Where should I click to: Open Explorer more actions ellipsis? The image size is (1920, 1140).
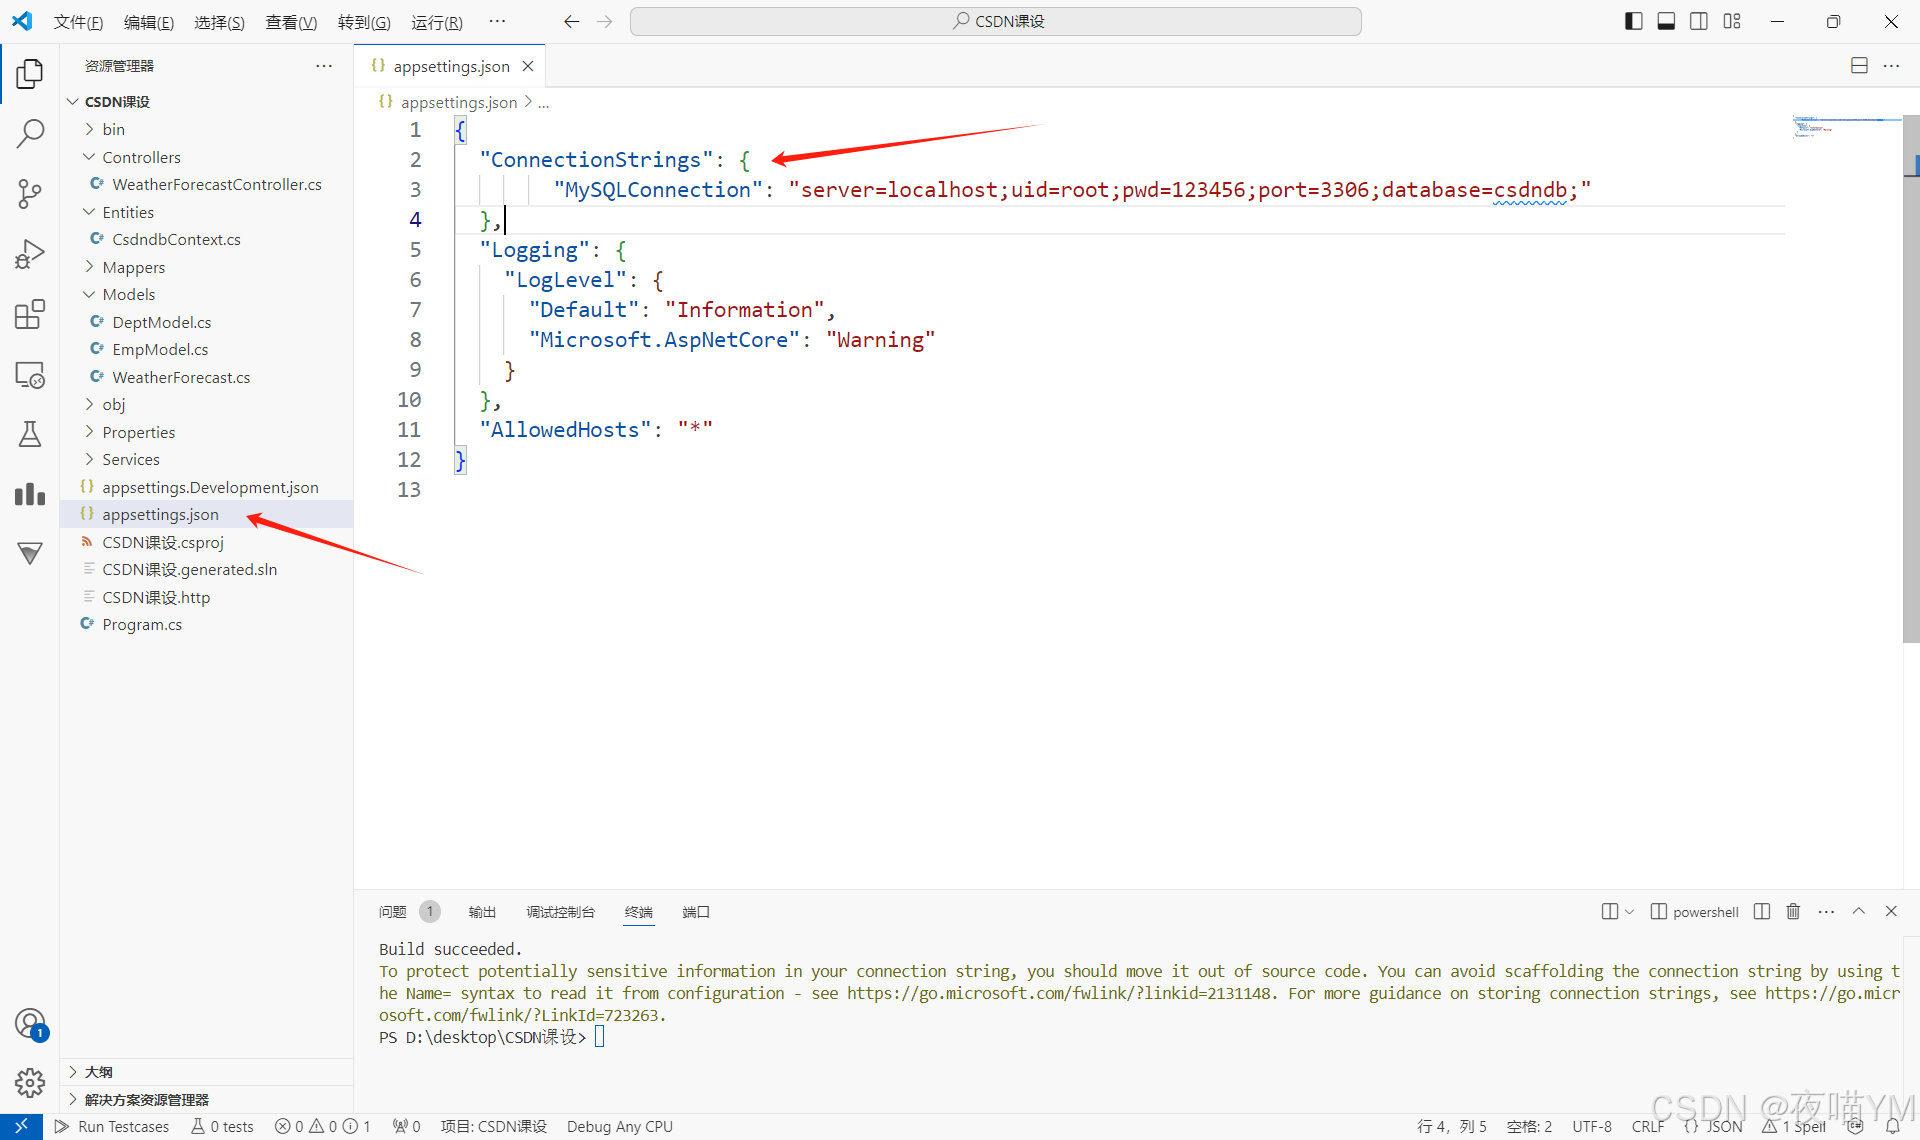click(324, 66)
